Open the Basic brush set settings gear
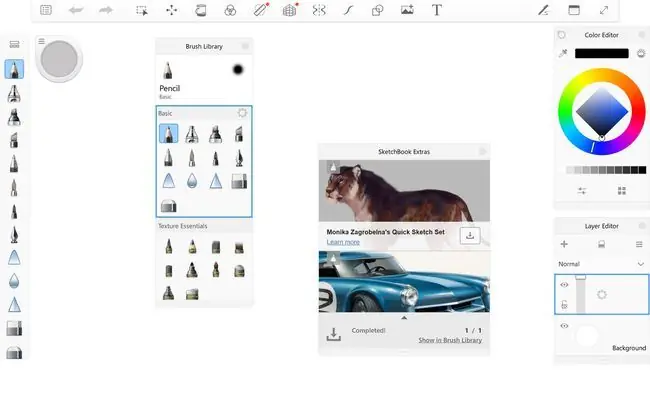 [242, 113]
